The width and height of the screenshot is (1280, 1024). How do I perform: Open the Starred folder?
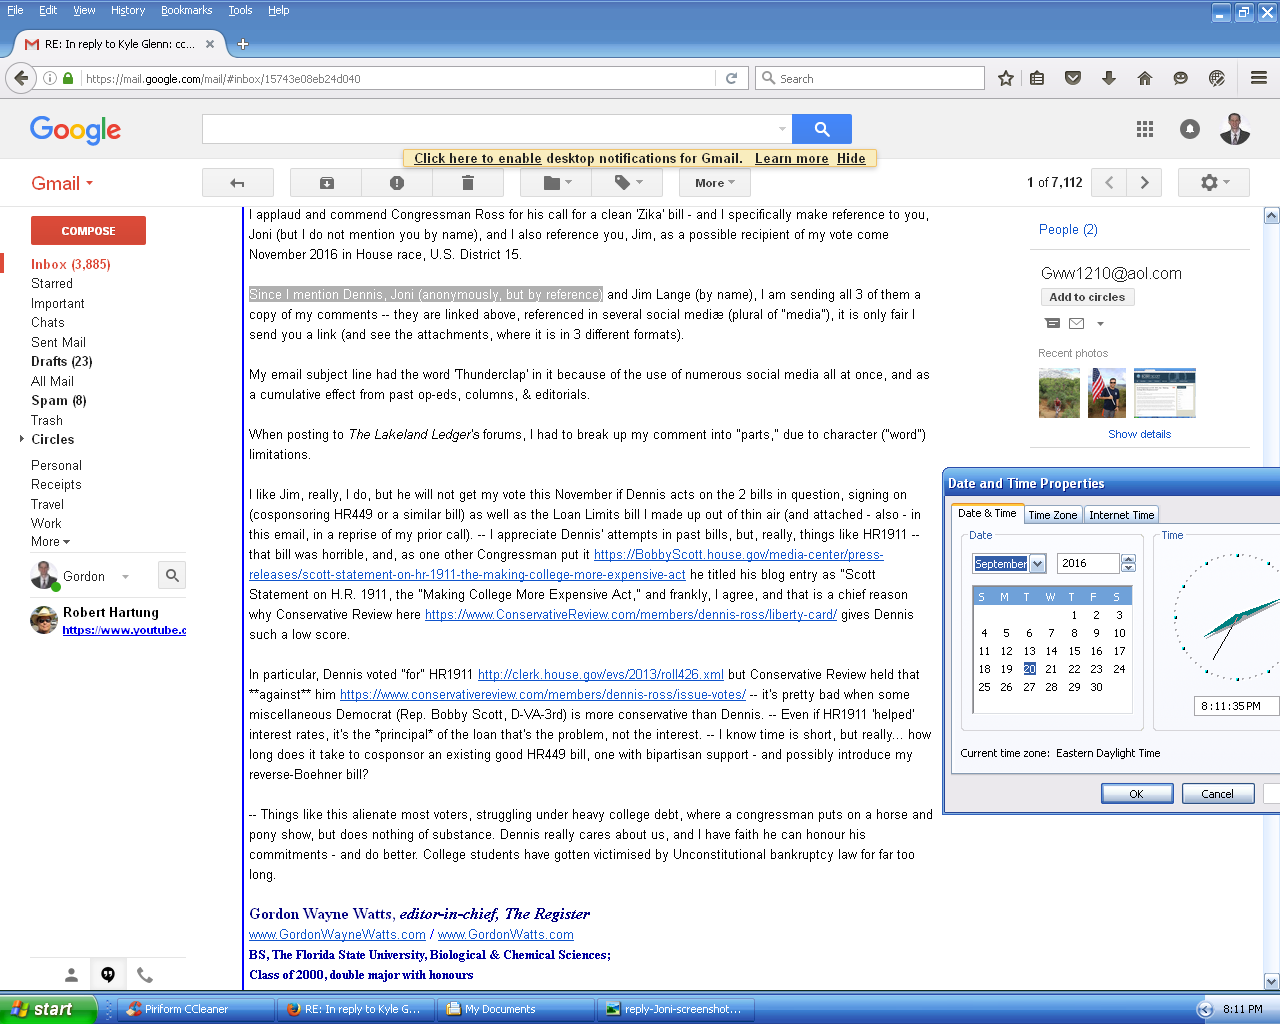tap(52, 284)
